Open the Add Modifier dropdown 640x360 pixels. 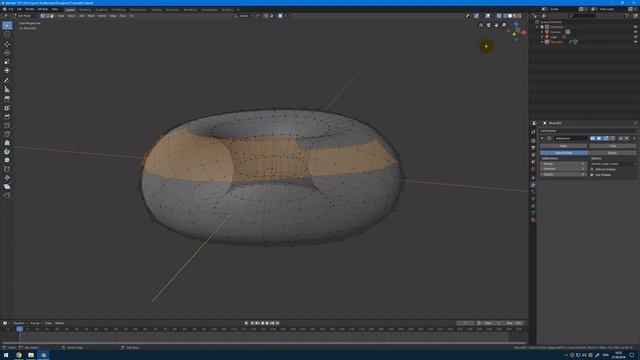pos(588,131)
